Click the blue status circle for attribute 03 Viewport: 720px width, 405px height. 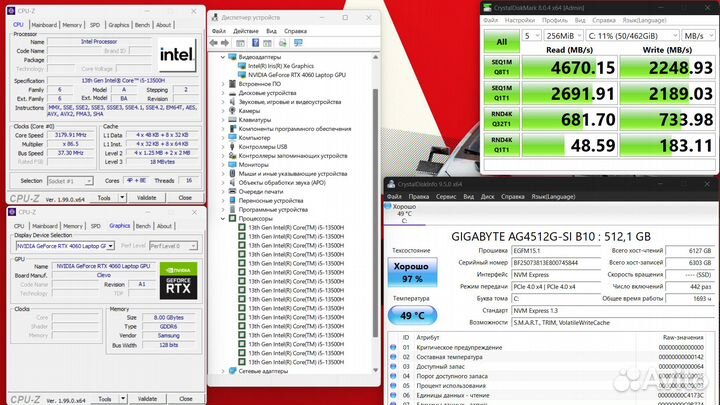pos(393,366)
